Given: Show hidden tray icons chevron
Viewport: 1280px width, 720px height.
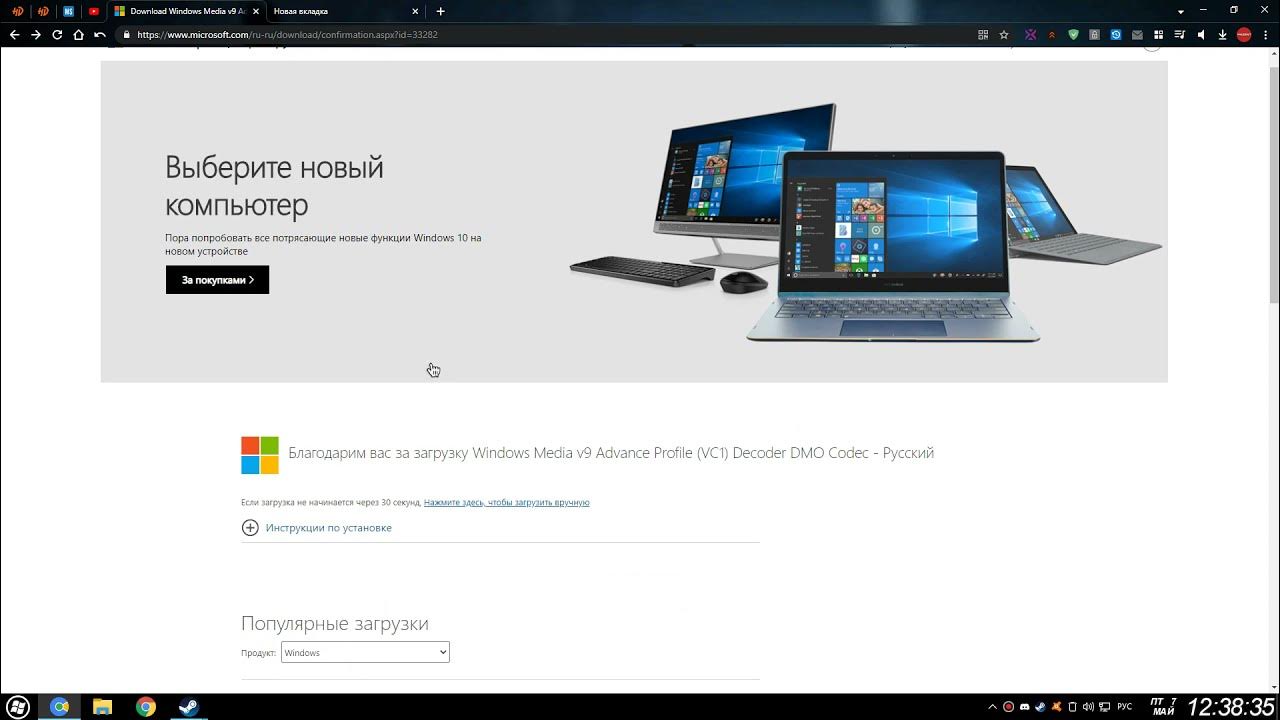Looking at the screenshot, I should pyautogui.click(x=992, y=707).
